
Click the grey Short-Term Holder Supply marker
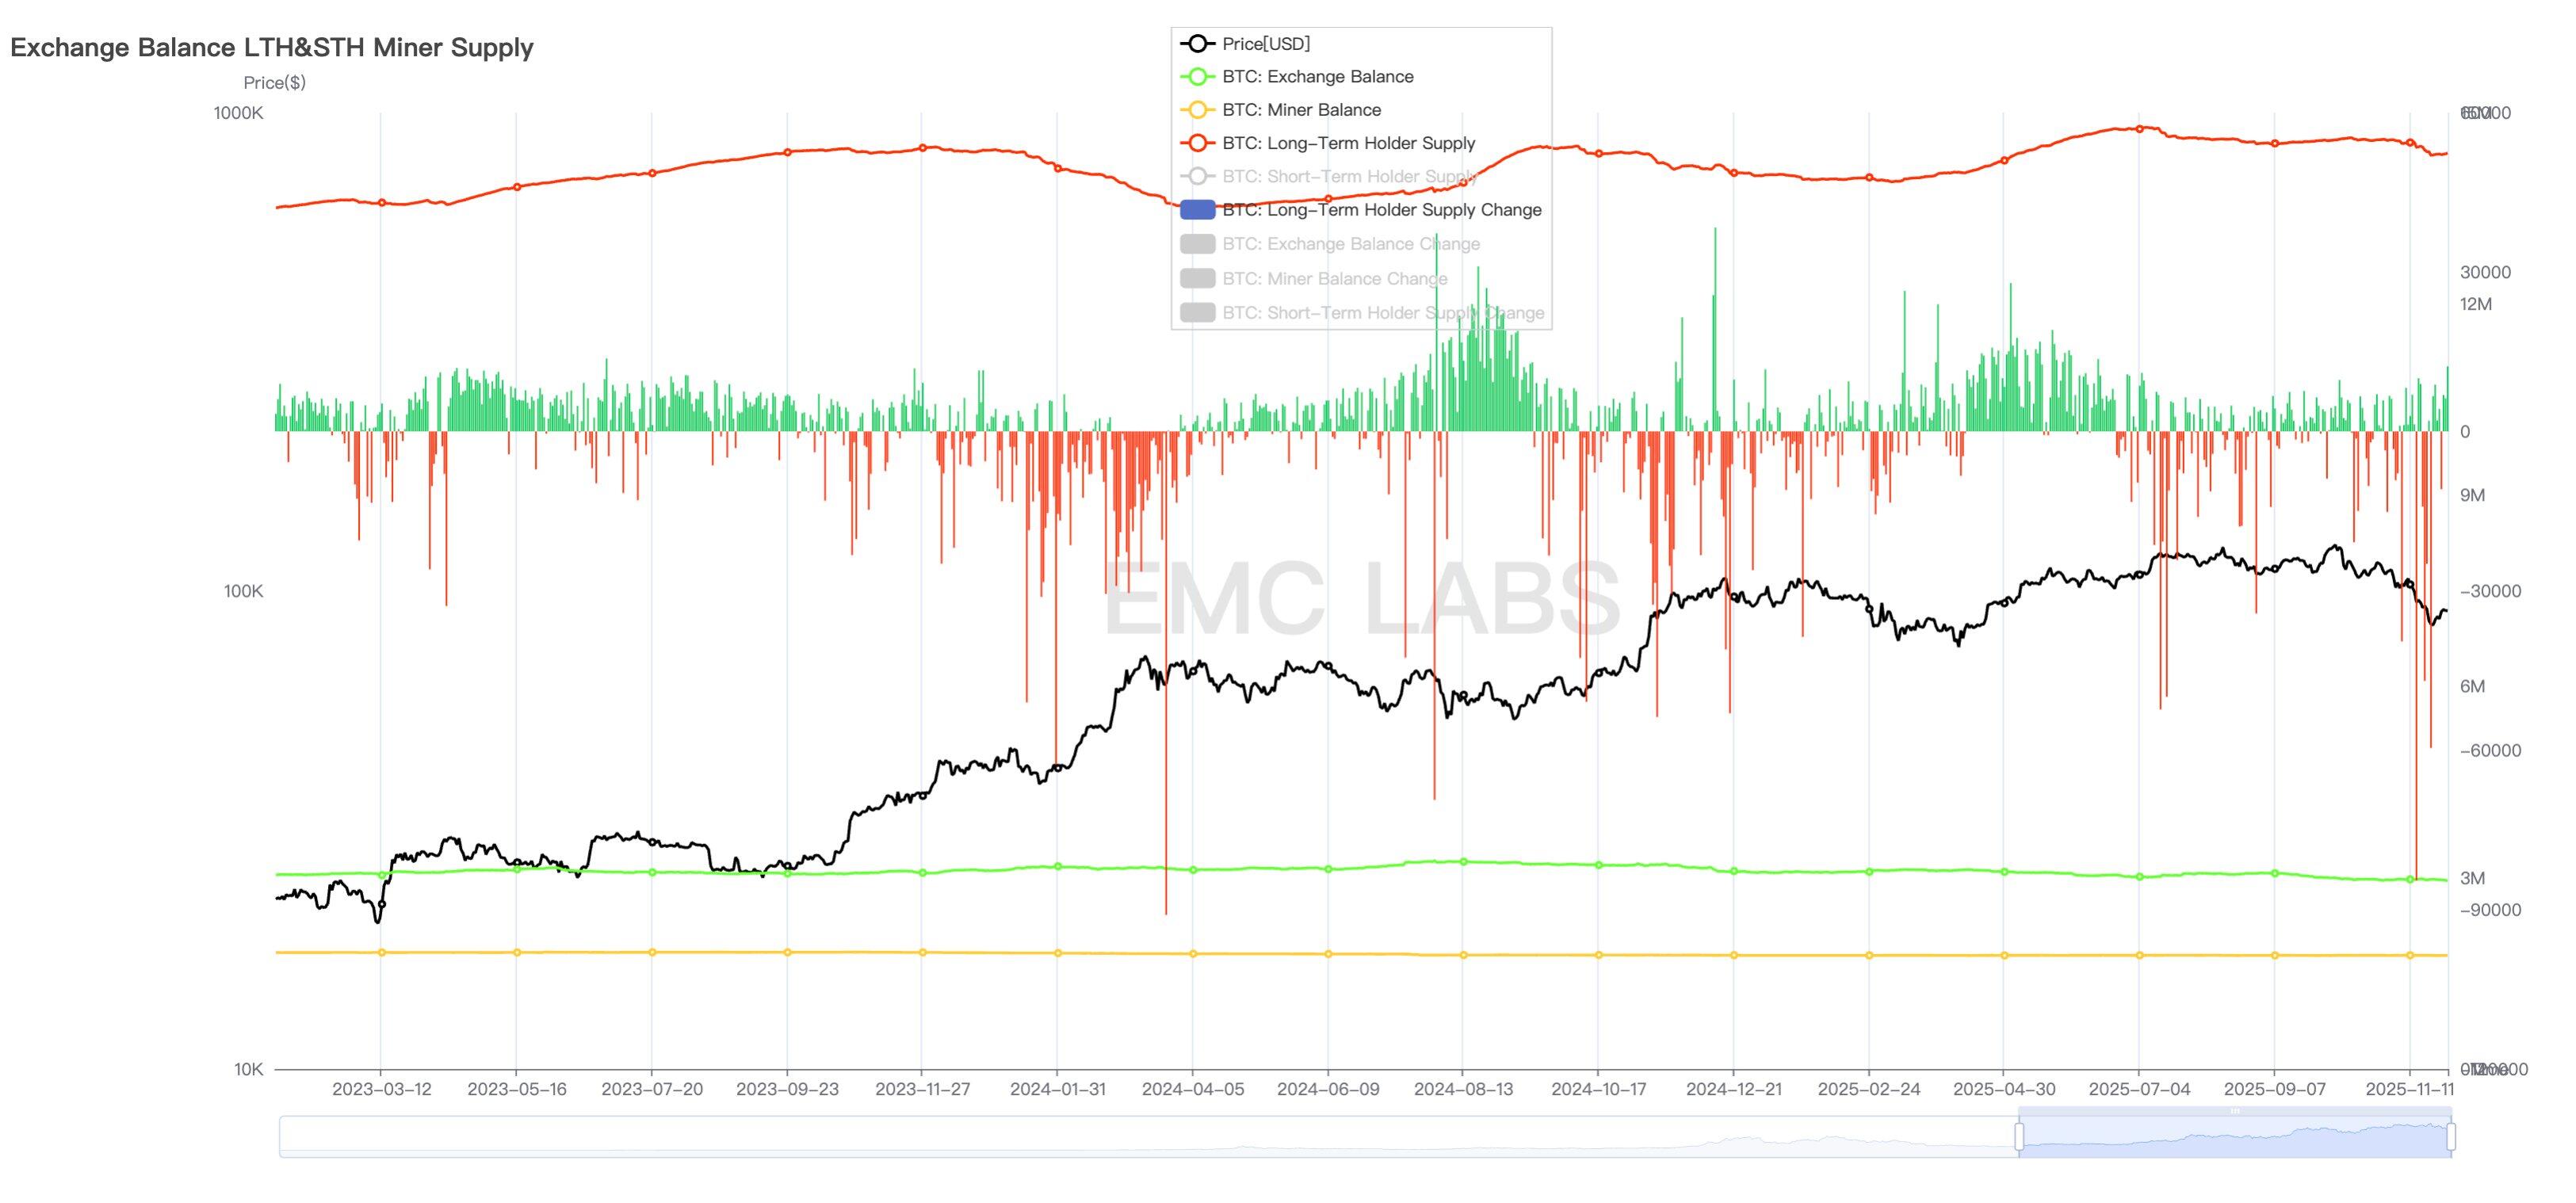(1197, 177)
